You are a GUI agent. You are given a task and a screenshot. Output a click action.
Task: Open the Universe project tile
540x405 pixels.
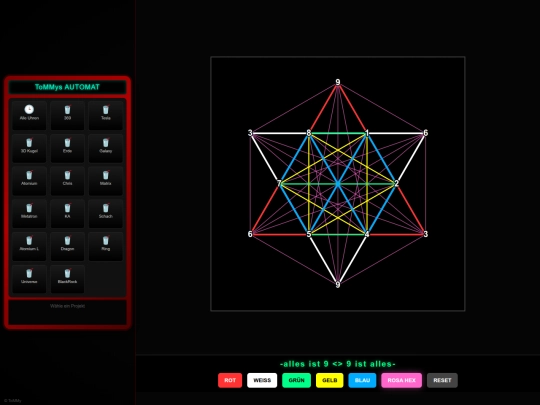click(x=29, y=279)
